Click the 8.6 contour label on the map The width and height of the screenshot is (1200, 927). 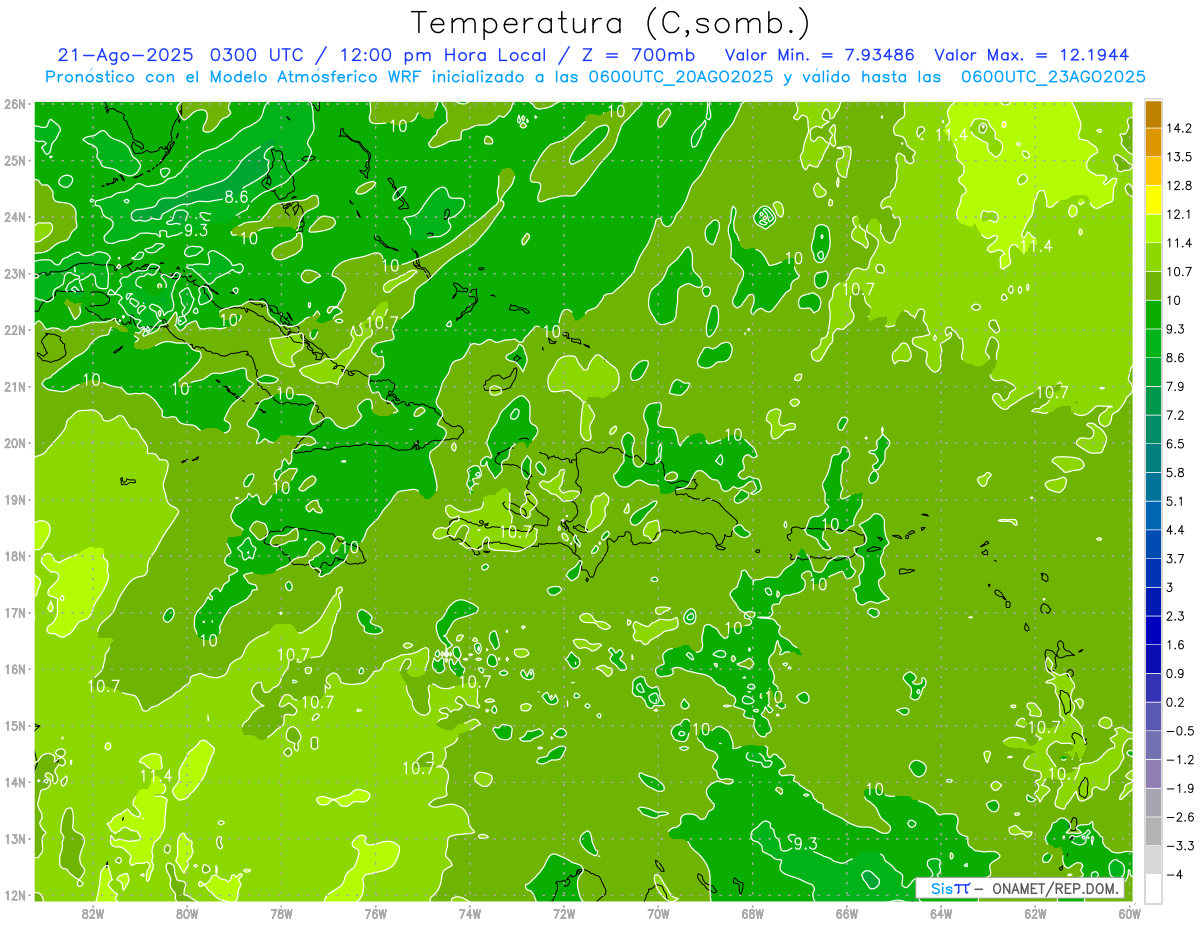[x=236, y=197]
